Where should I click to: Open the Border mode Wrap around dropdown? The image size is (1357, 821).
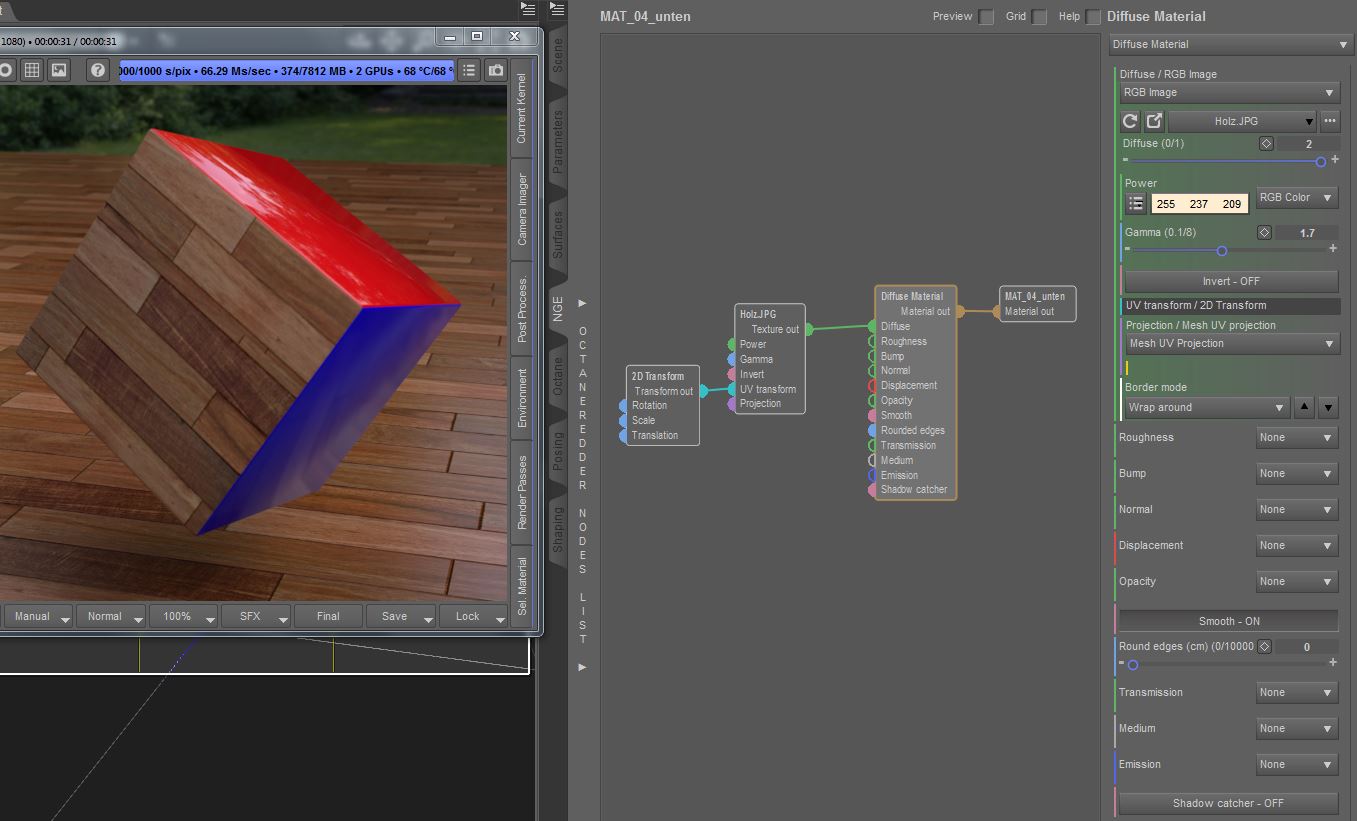(1205, 407)
